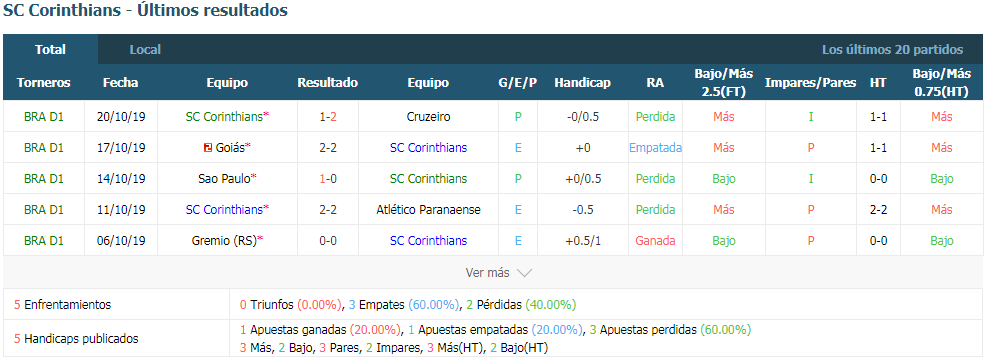
Task: Click the Impares/Pares column header
Action: [x=811, y=83]
